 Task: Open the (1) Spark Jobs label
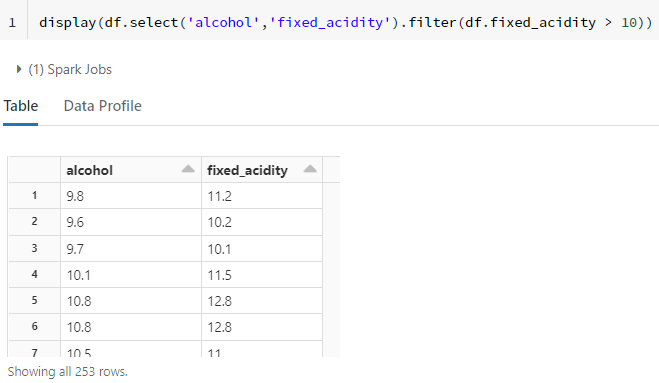coord(70,69)
